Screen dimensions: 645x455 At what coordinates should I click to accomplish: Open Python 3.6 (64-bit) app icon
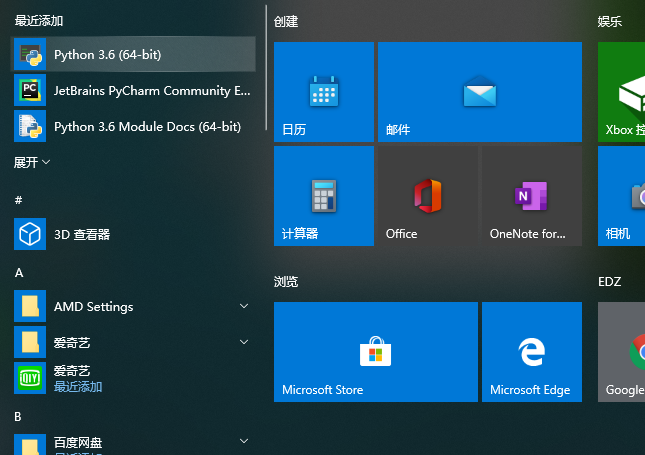30,54
